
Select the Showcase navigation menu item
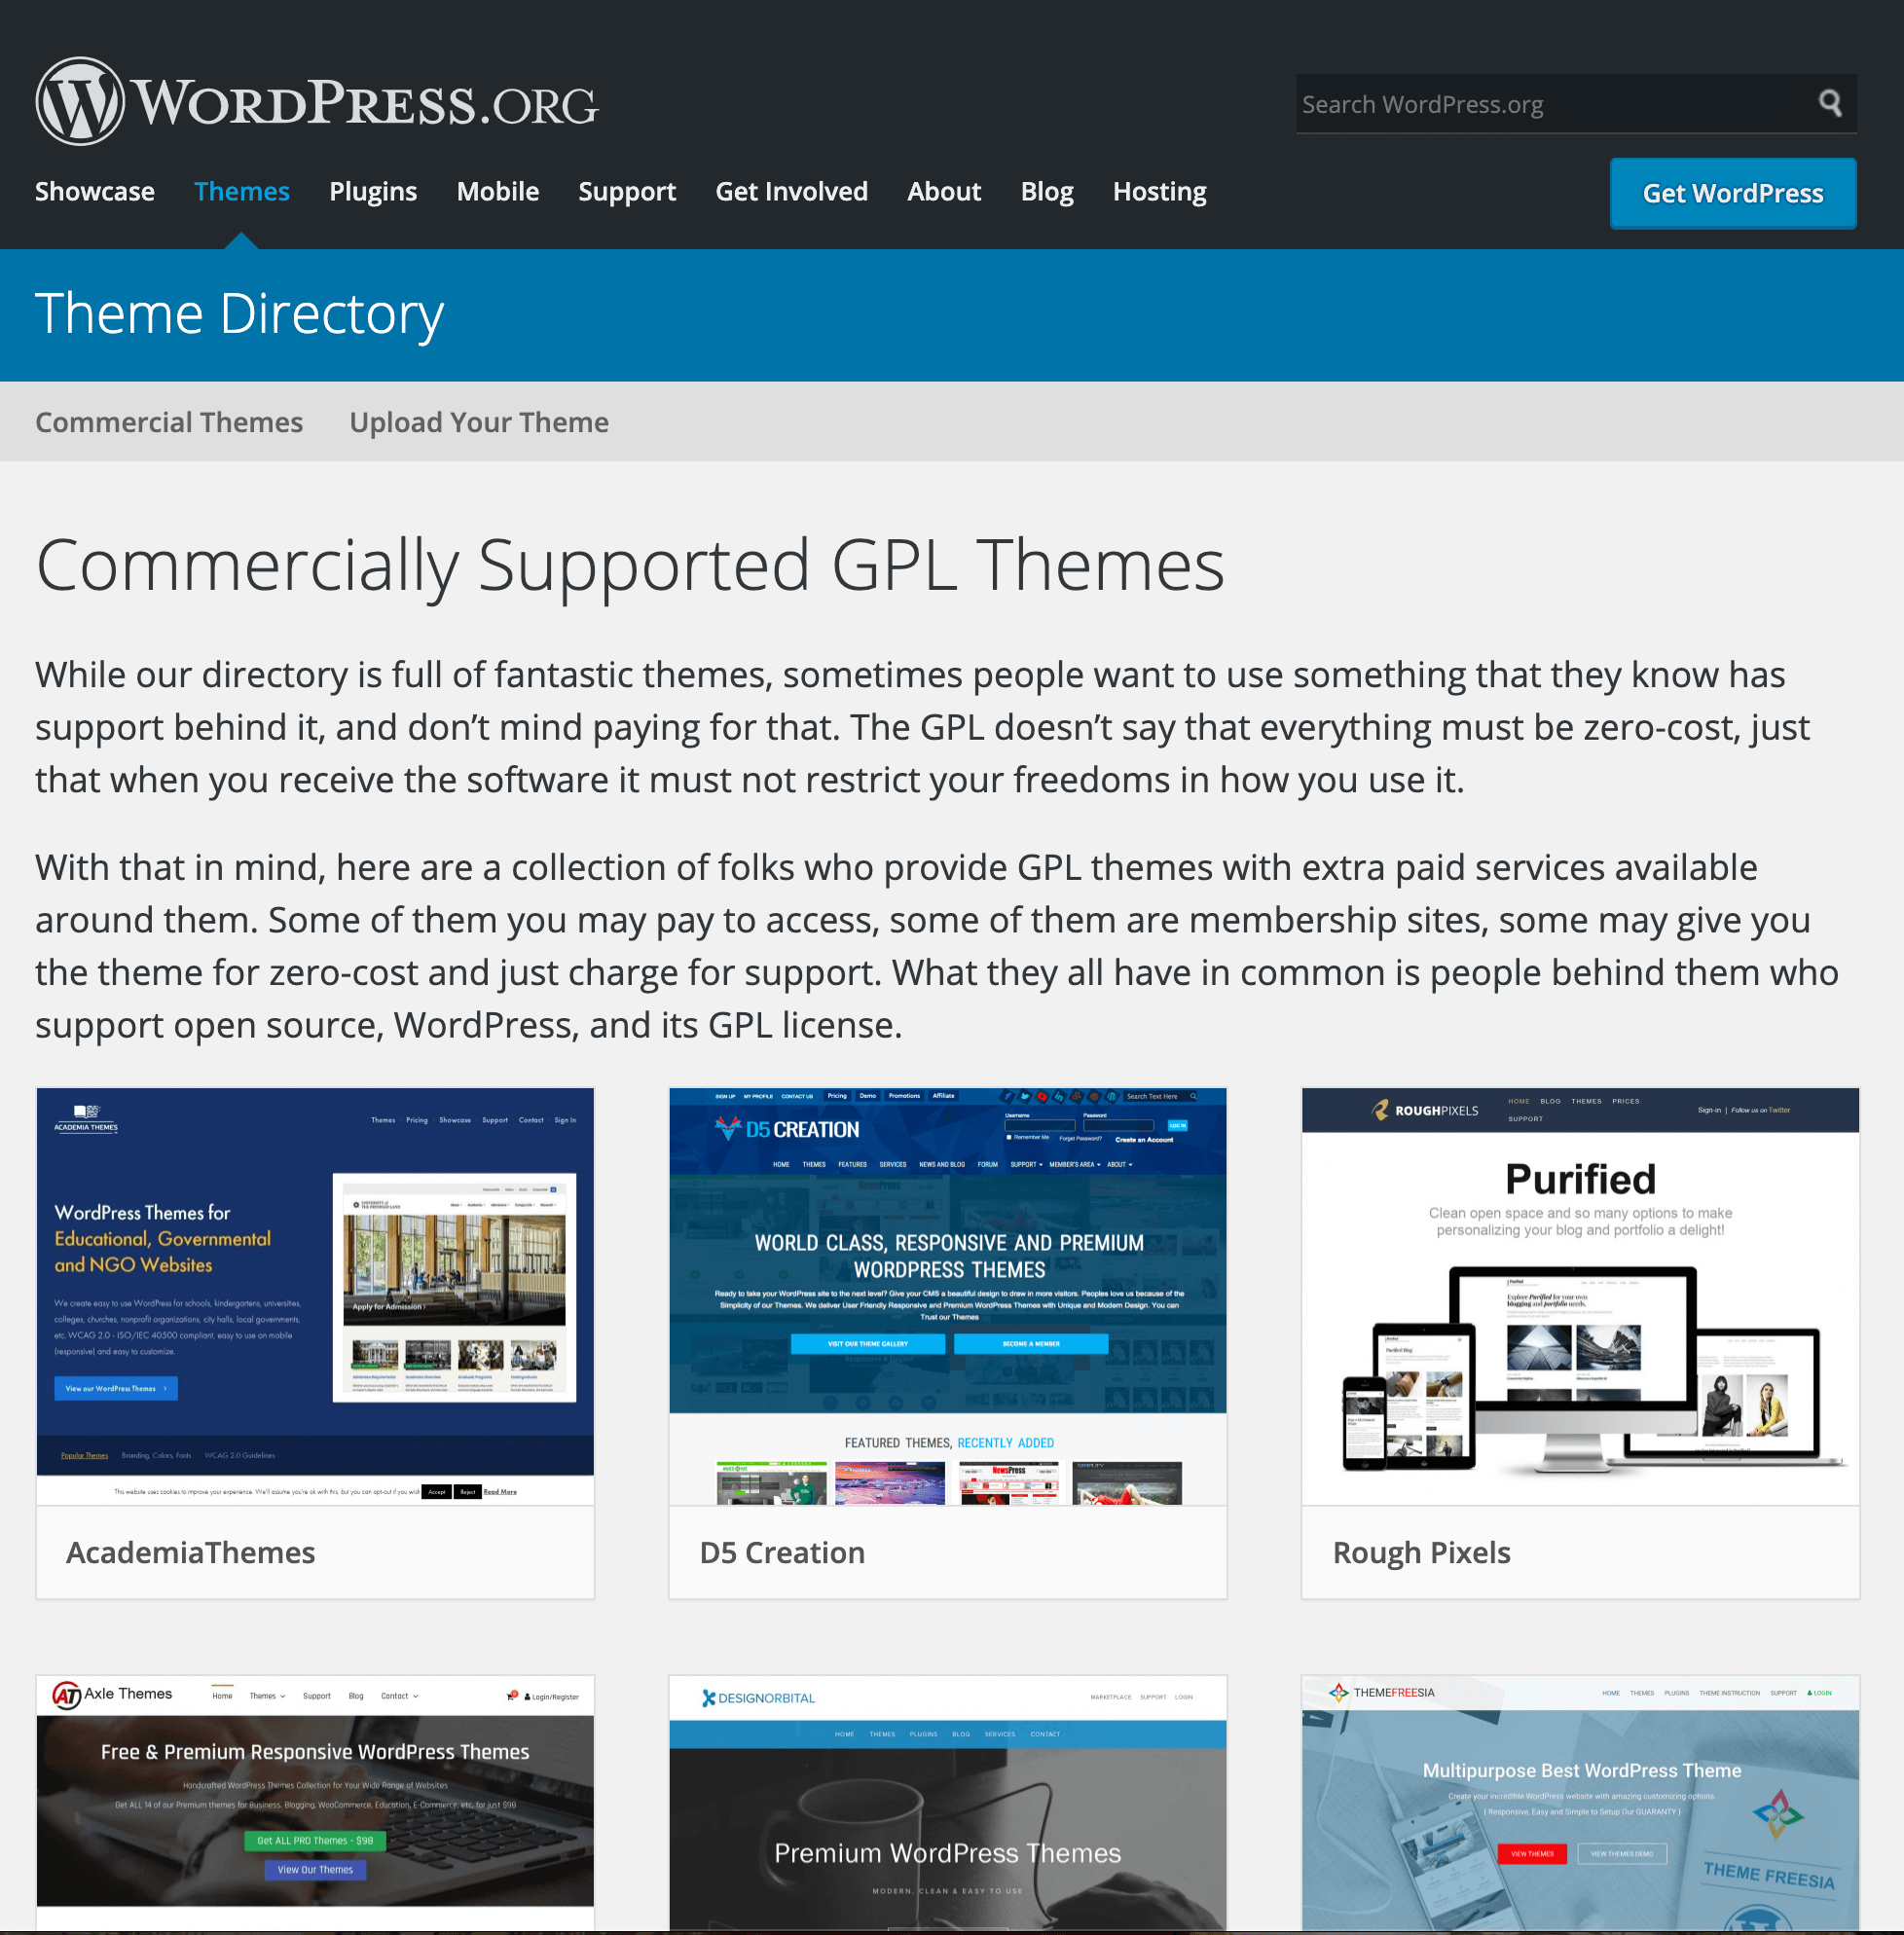94,192
